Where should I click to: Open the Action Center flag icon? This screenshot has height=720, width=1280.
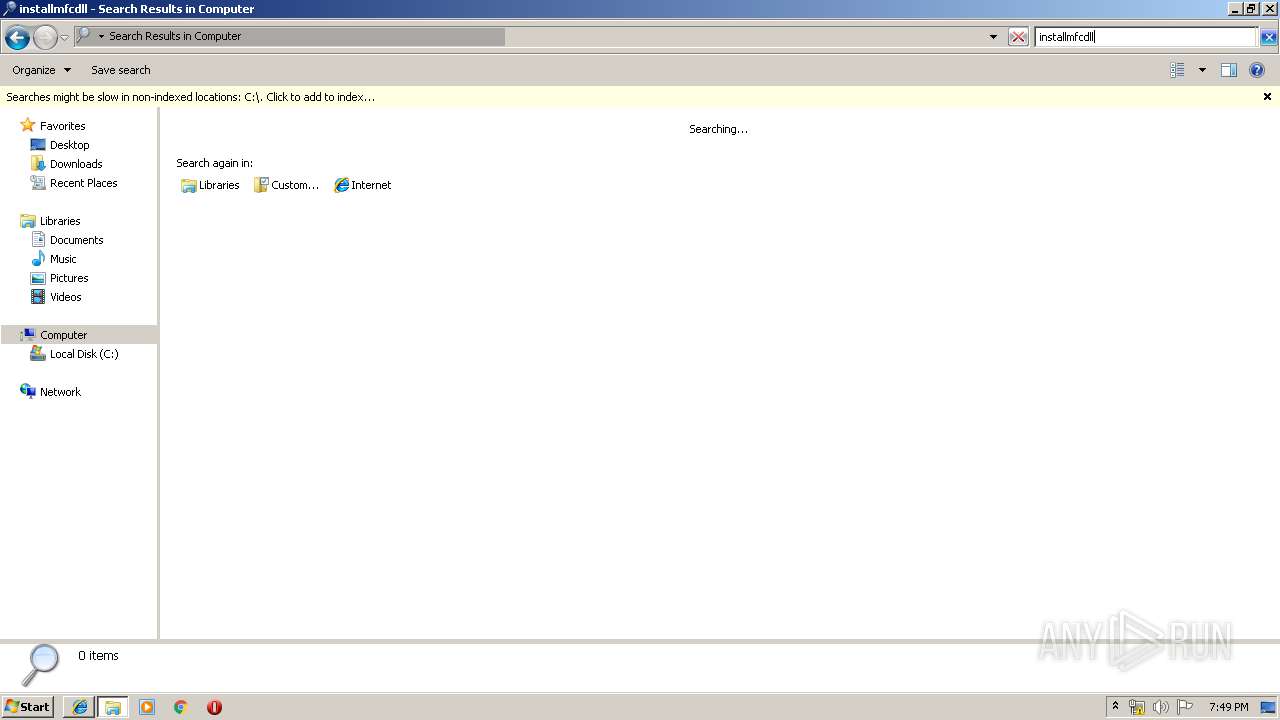(1185, 707)
